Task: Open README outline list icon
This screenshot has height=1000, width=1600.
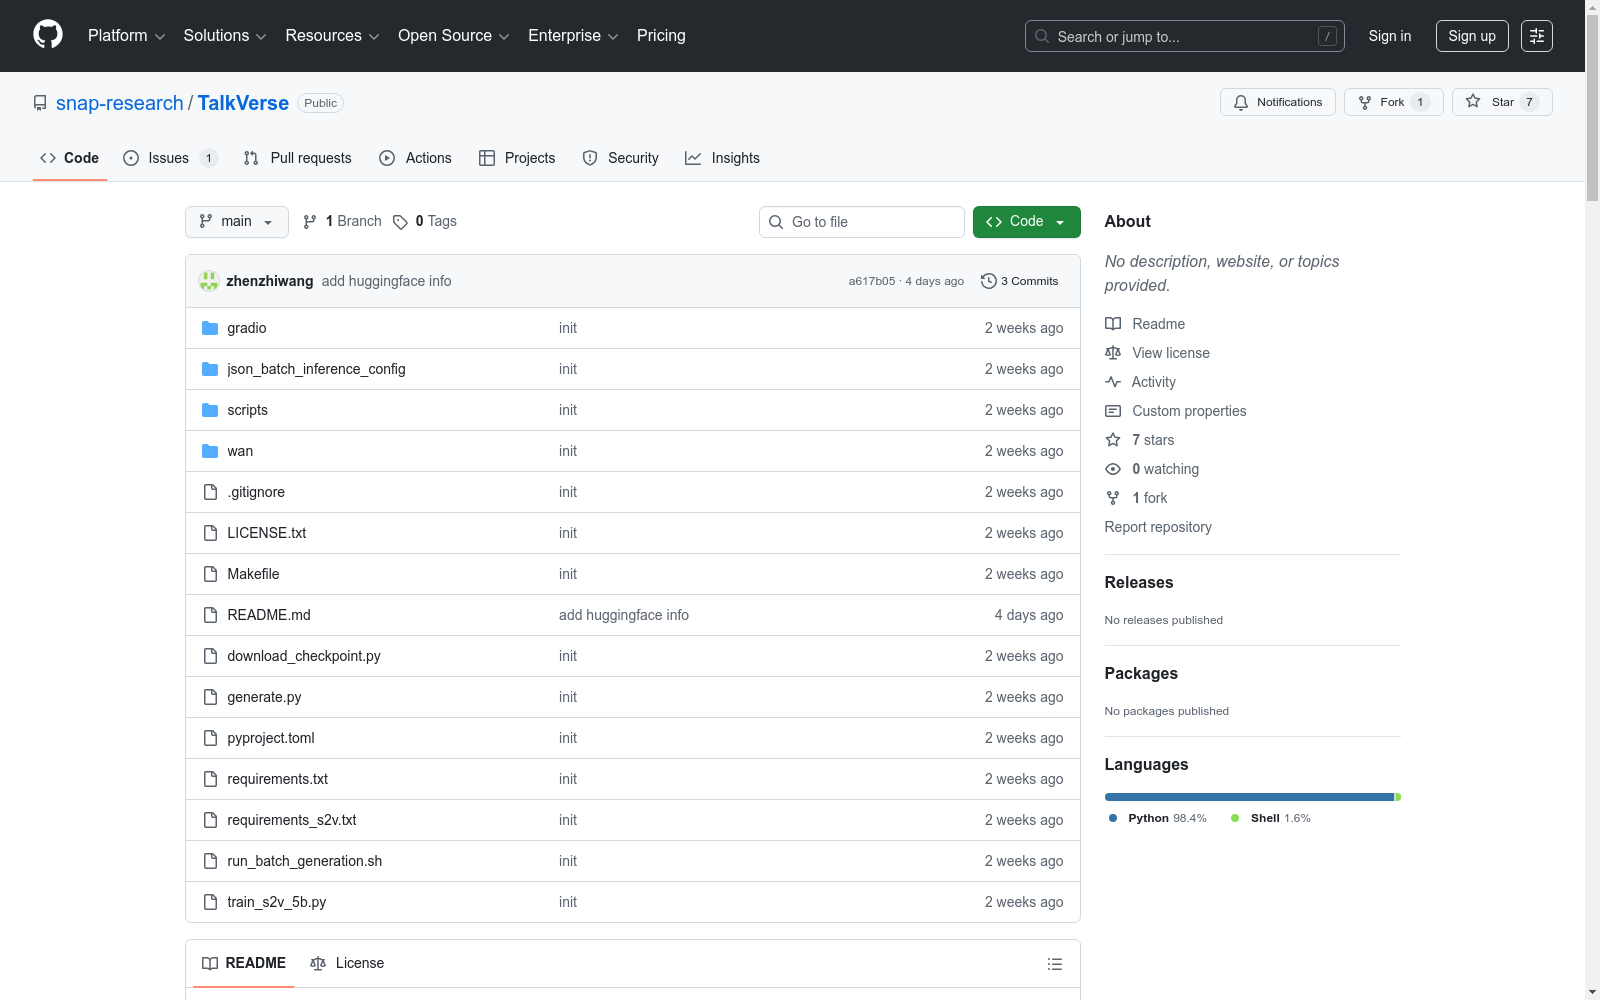Action: (x=1055, y=964)
